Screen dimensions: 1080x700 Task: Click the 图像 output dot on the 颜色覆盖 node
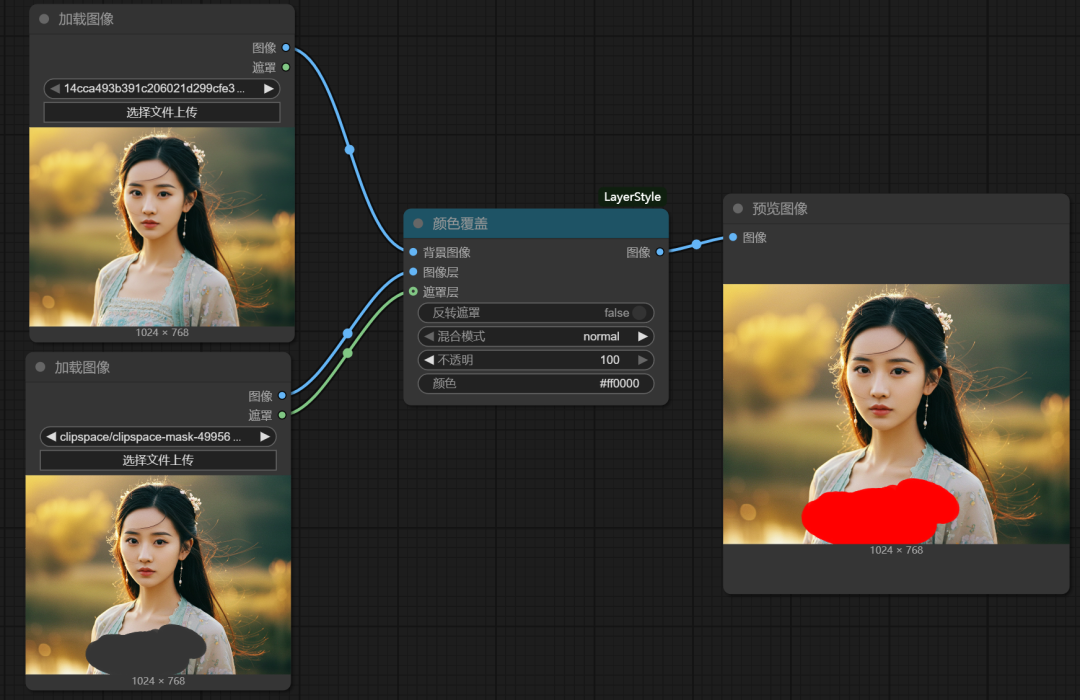661,252
